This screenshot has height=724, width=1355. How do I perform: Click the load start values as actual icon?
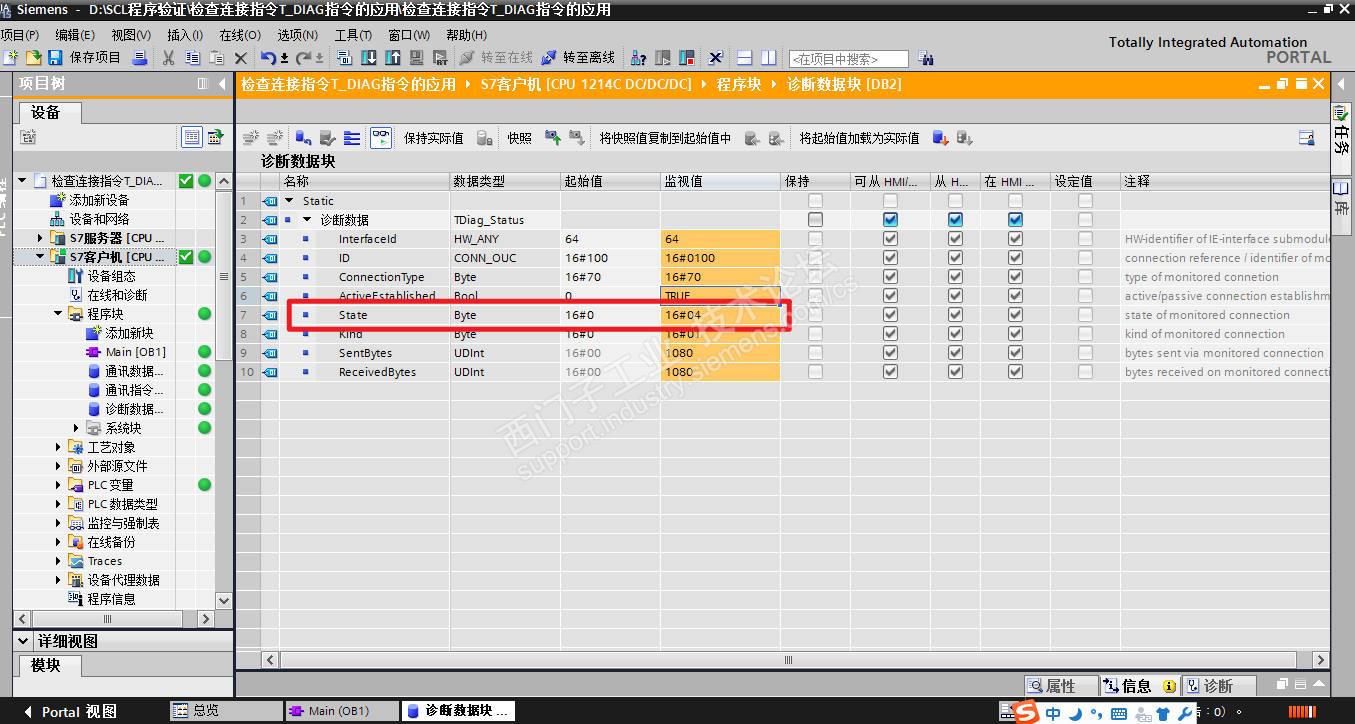point(940,138)
